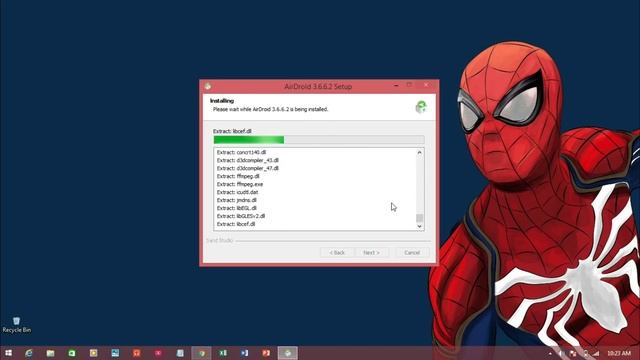Select log row 'Extract: jmdns.dll'
The height and width of the screenshot is (360, 640).
(237, 200)
